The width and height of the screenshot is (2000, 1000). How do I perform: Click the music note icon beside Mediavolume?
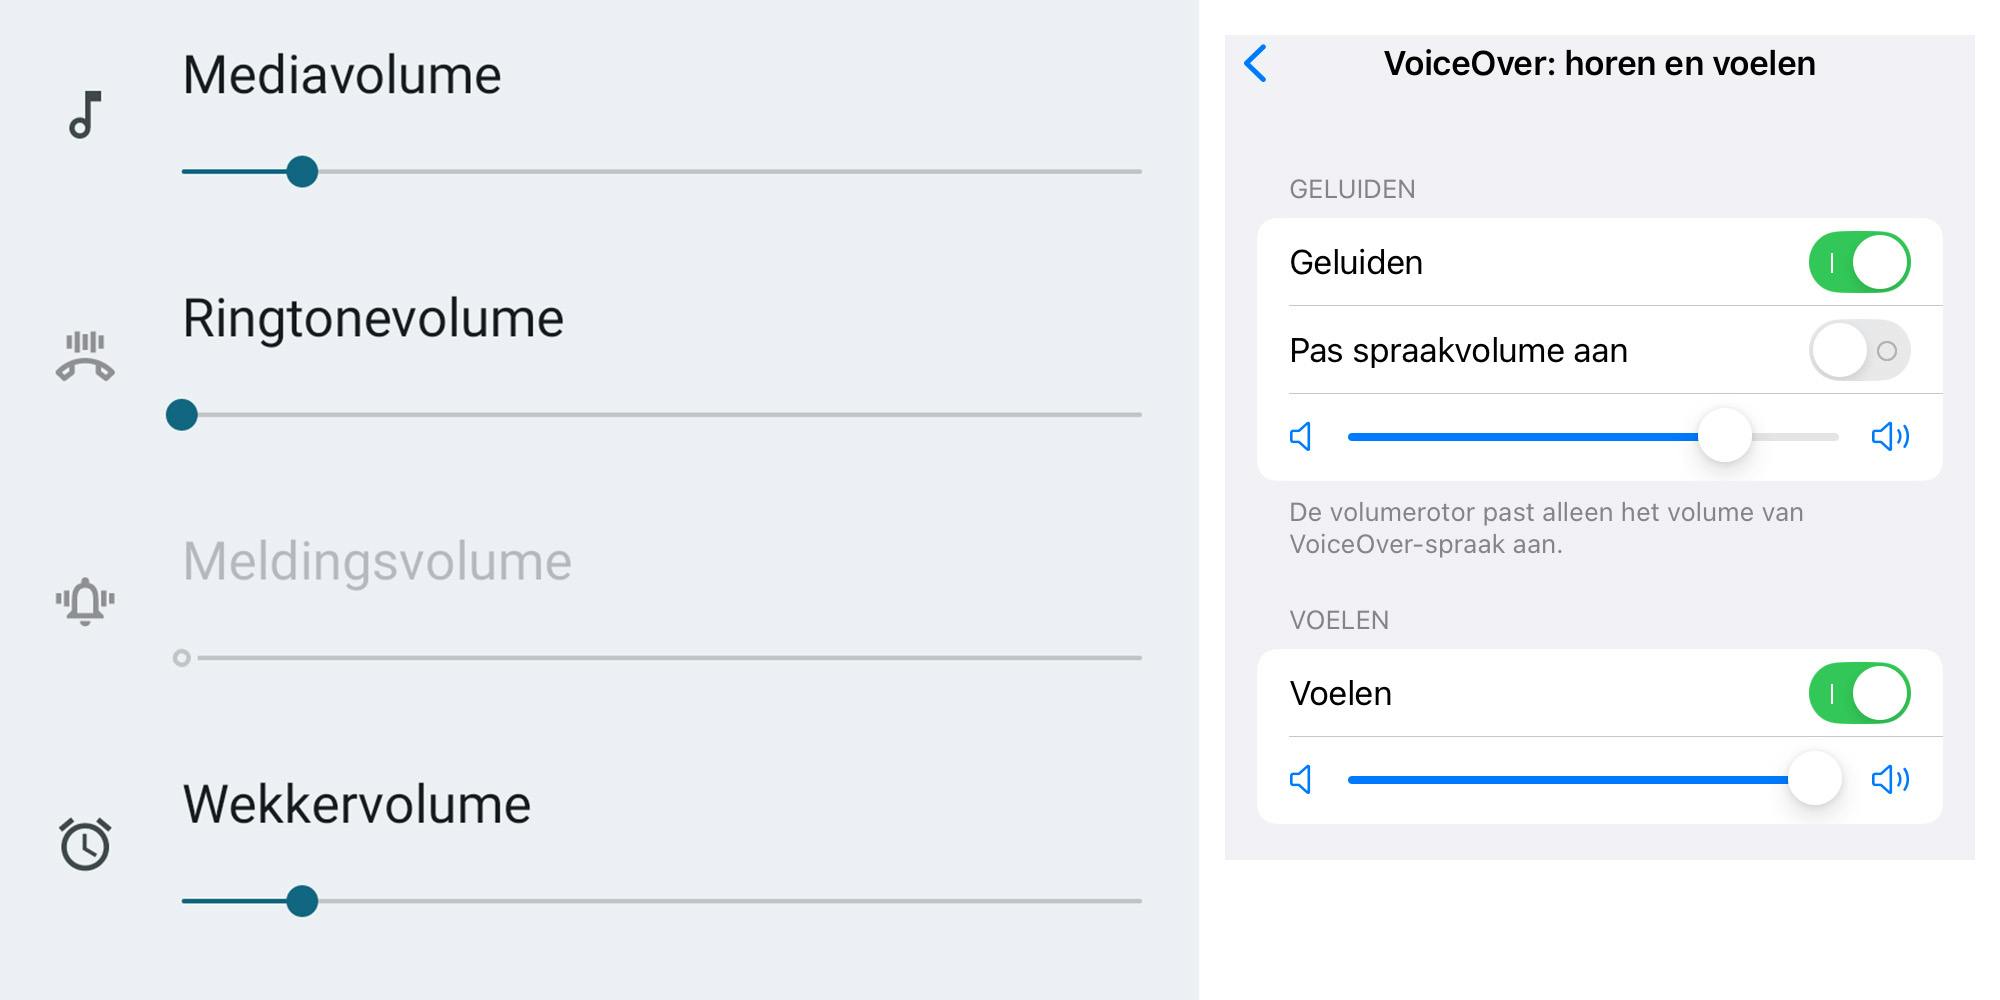(85, 114)
